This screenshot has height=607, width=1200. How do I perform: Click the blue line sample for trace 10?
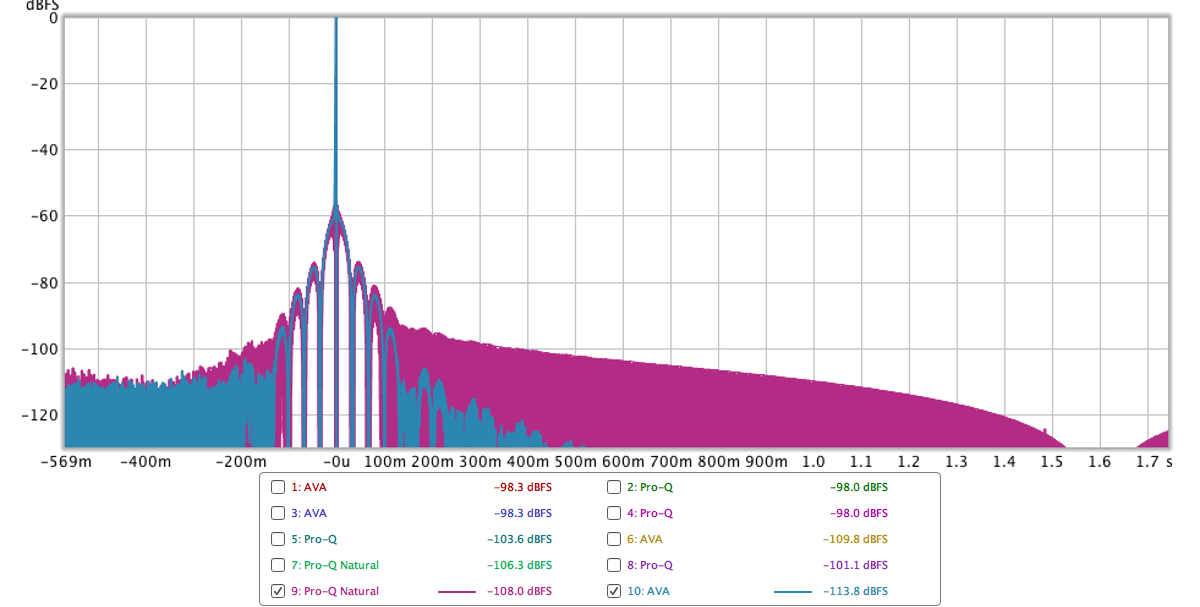[792, 592]
